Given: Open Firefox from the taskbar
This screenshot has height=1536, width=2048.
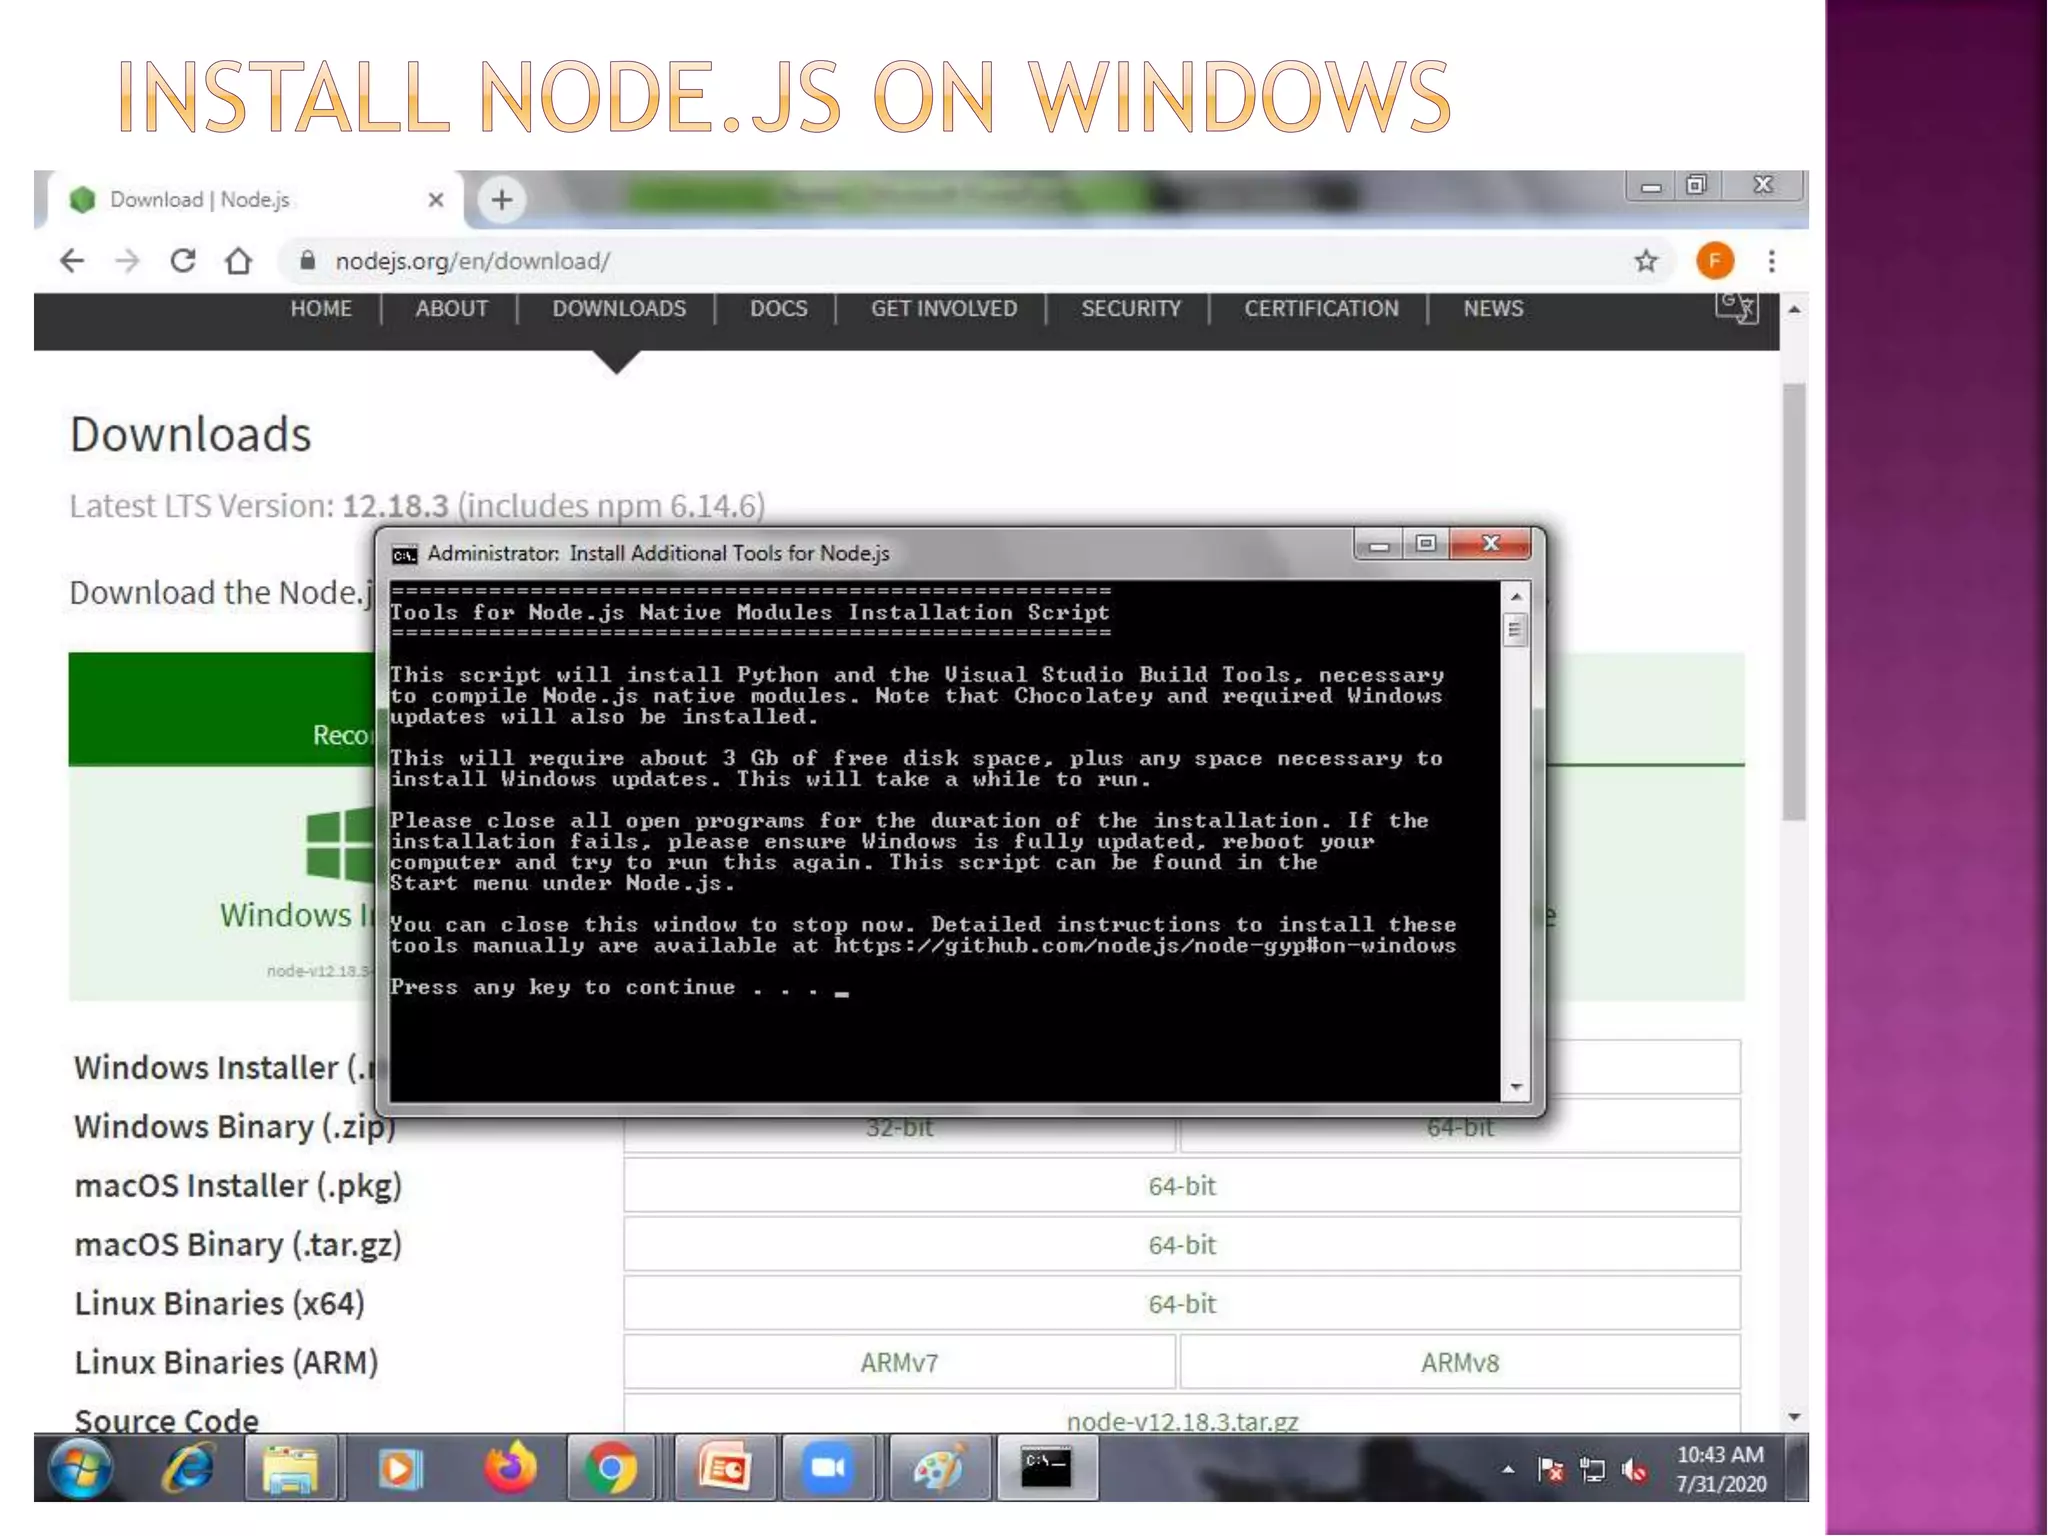Looking at the screenshot, I should (x=509, y=1468).
